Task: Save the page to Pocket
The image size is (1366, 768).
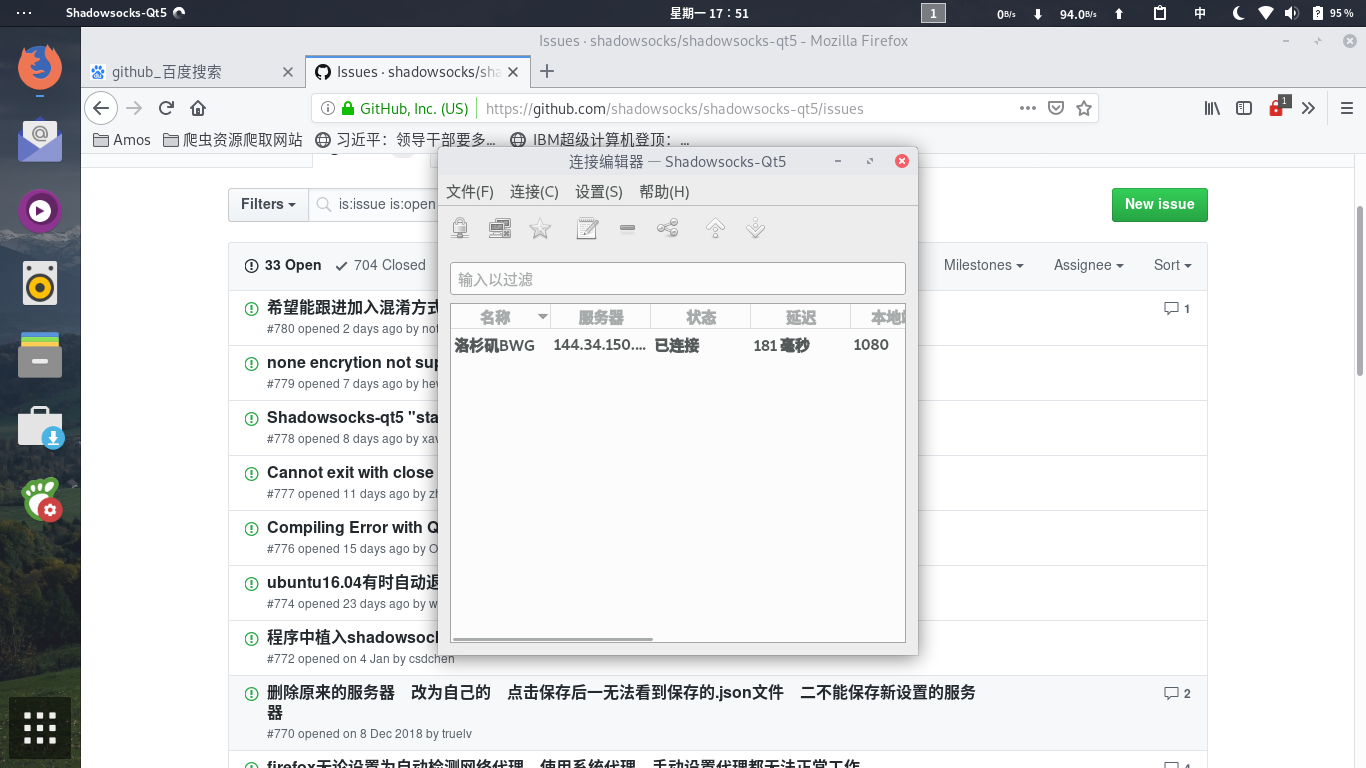Action: 1056,108
